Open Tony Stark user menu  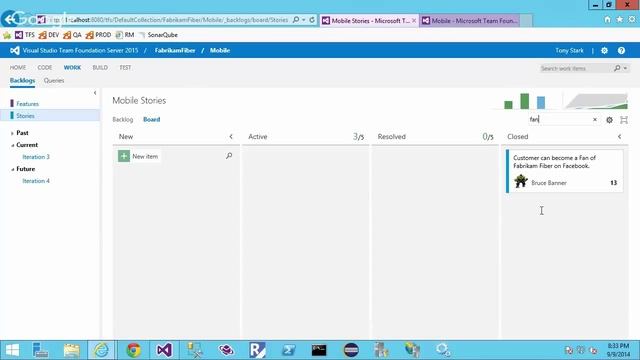point(569,51)
